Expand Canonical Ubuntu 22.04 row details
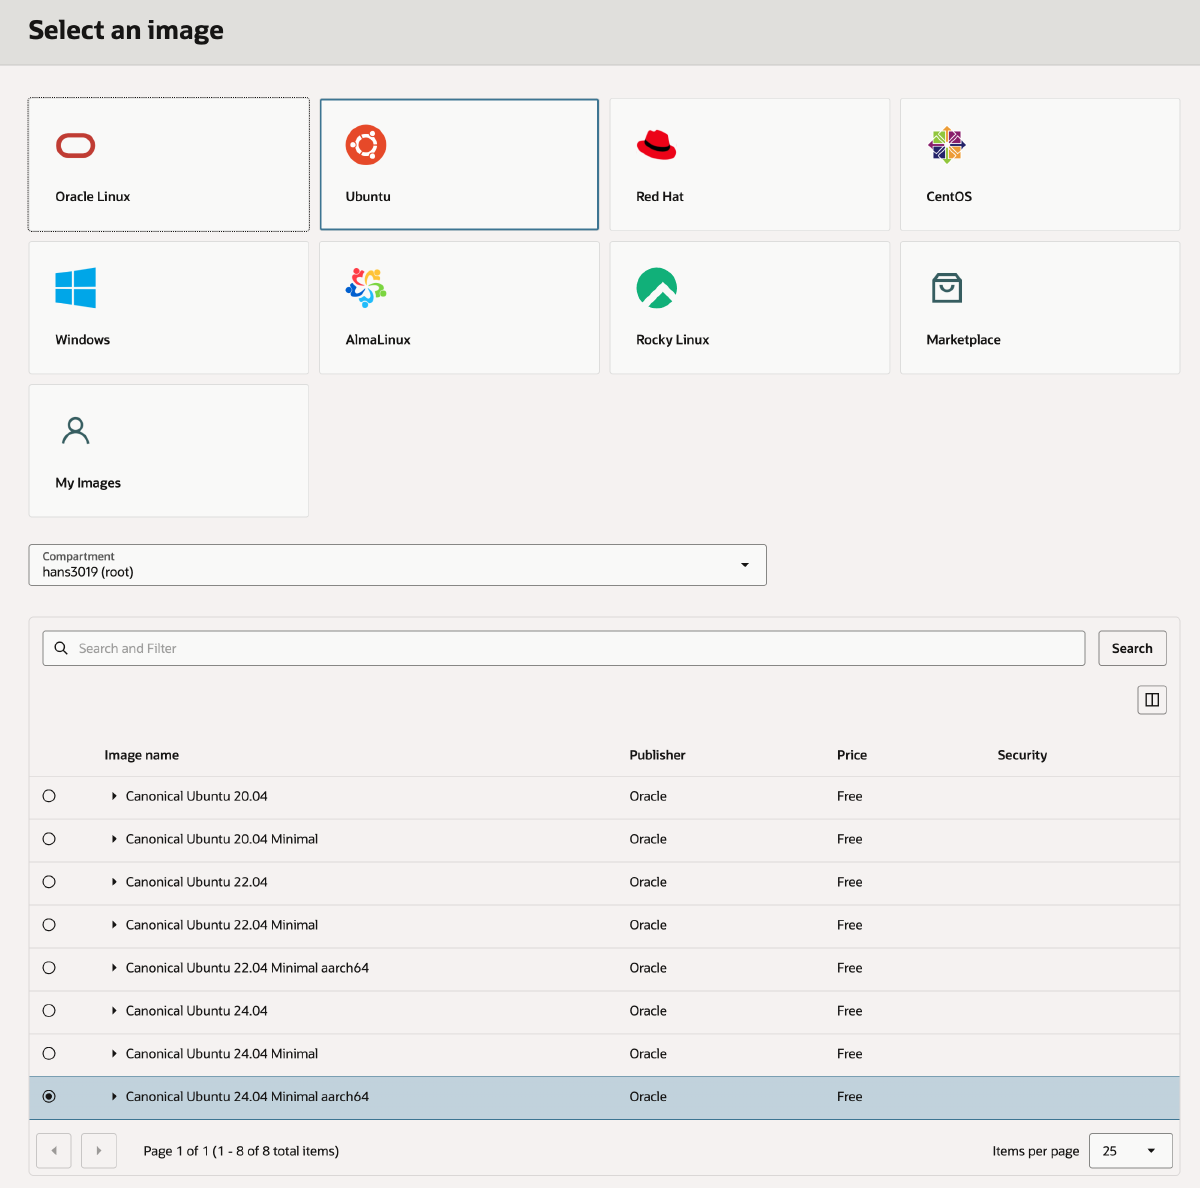This screenshot has width=1200, height=1188. (114, 882)
